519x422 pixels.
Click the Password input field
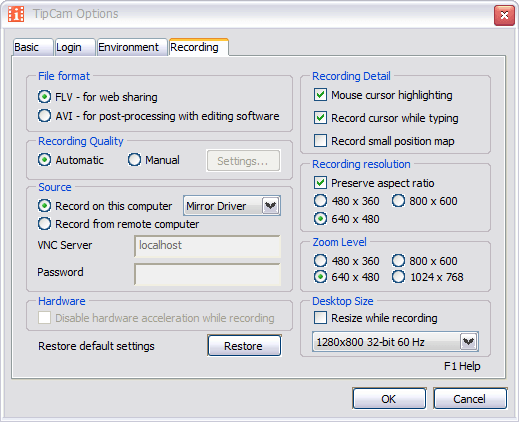(207, 274)
